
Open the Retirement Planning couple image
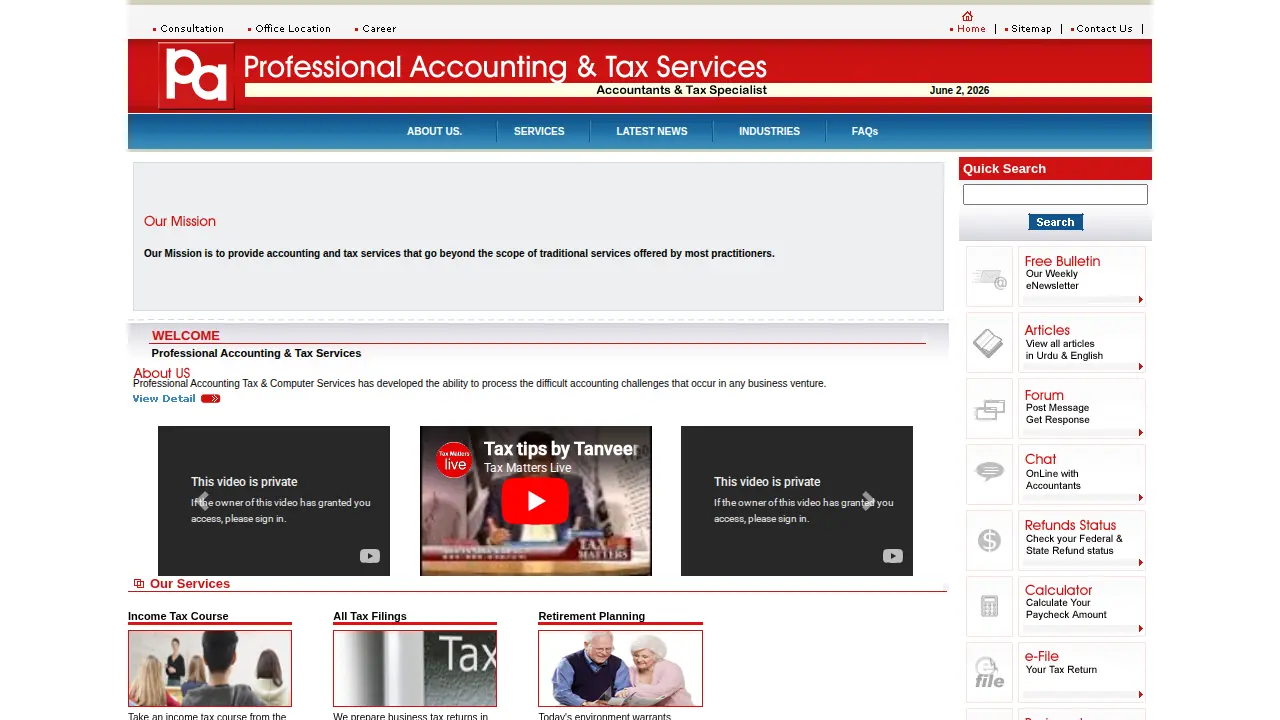(620, 668)
